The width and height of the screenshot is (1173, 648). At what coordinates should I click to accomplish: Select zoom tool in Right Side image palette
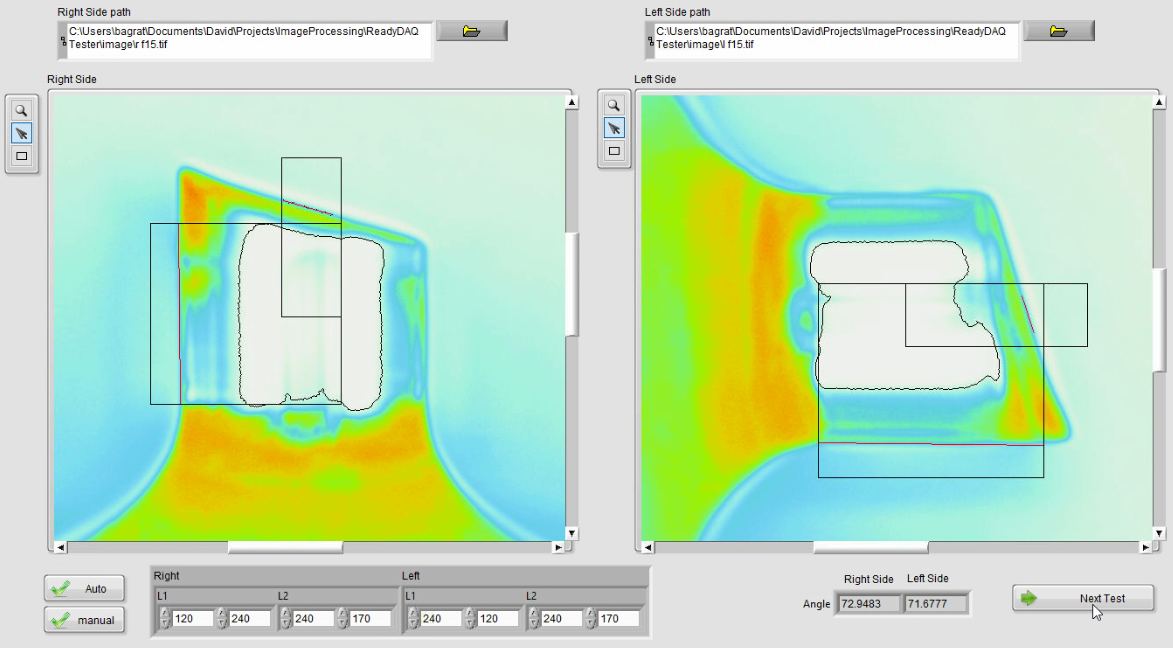click(x=21, y=110)
